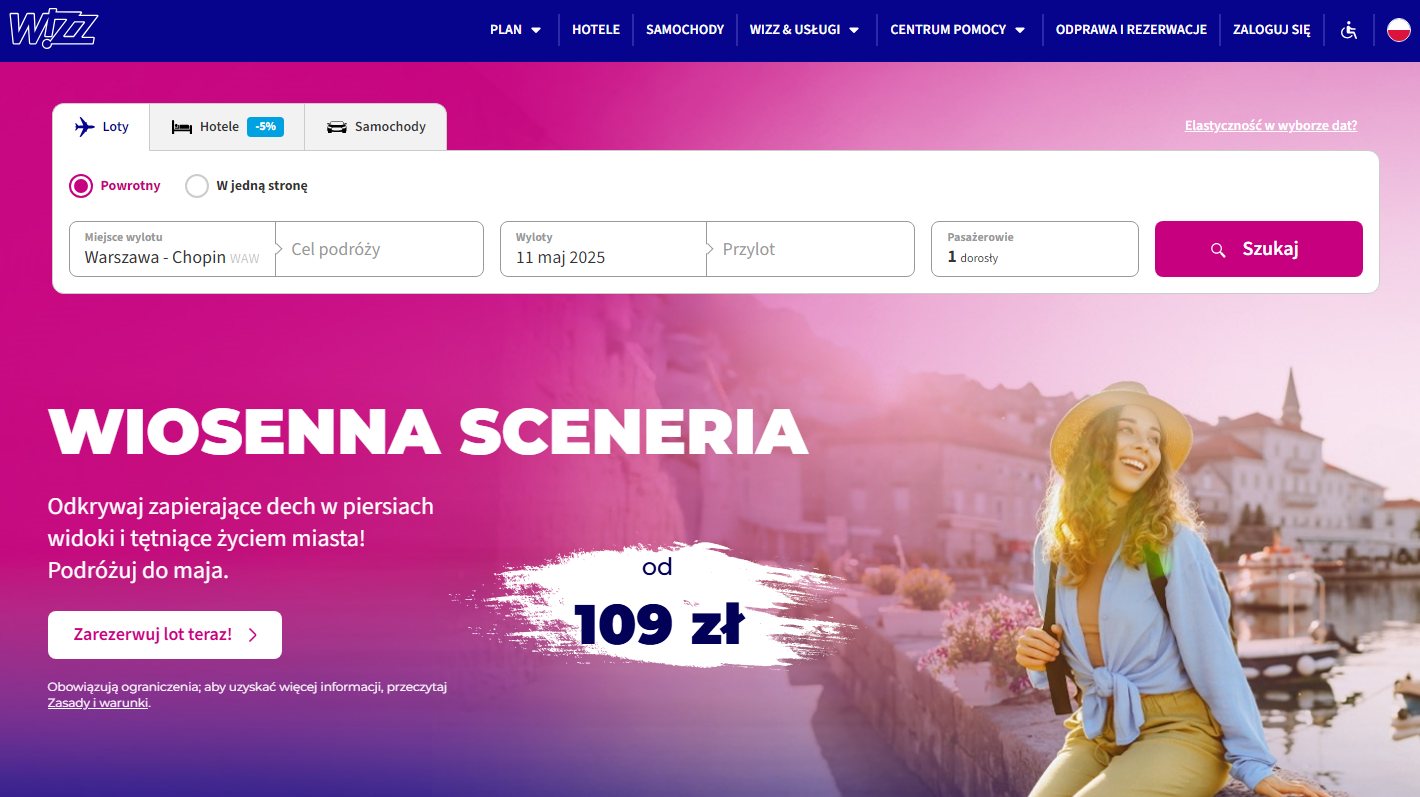Open Elastyczność w wyborze dat? link
Screen dimensions: 1420x797
coord(1271,126)
